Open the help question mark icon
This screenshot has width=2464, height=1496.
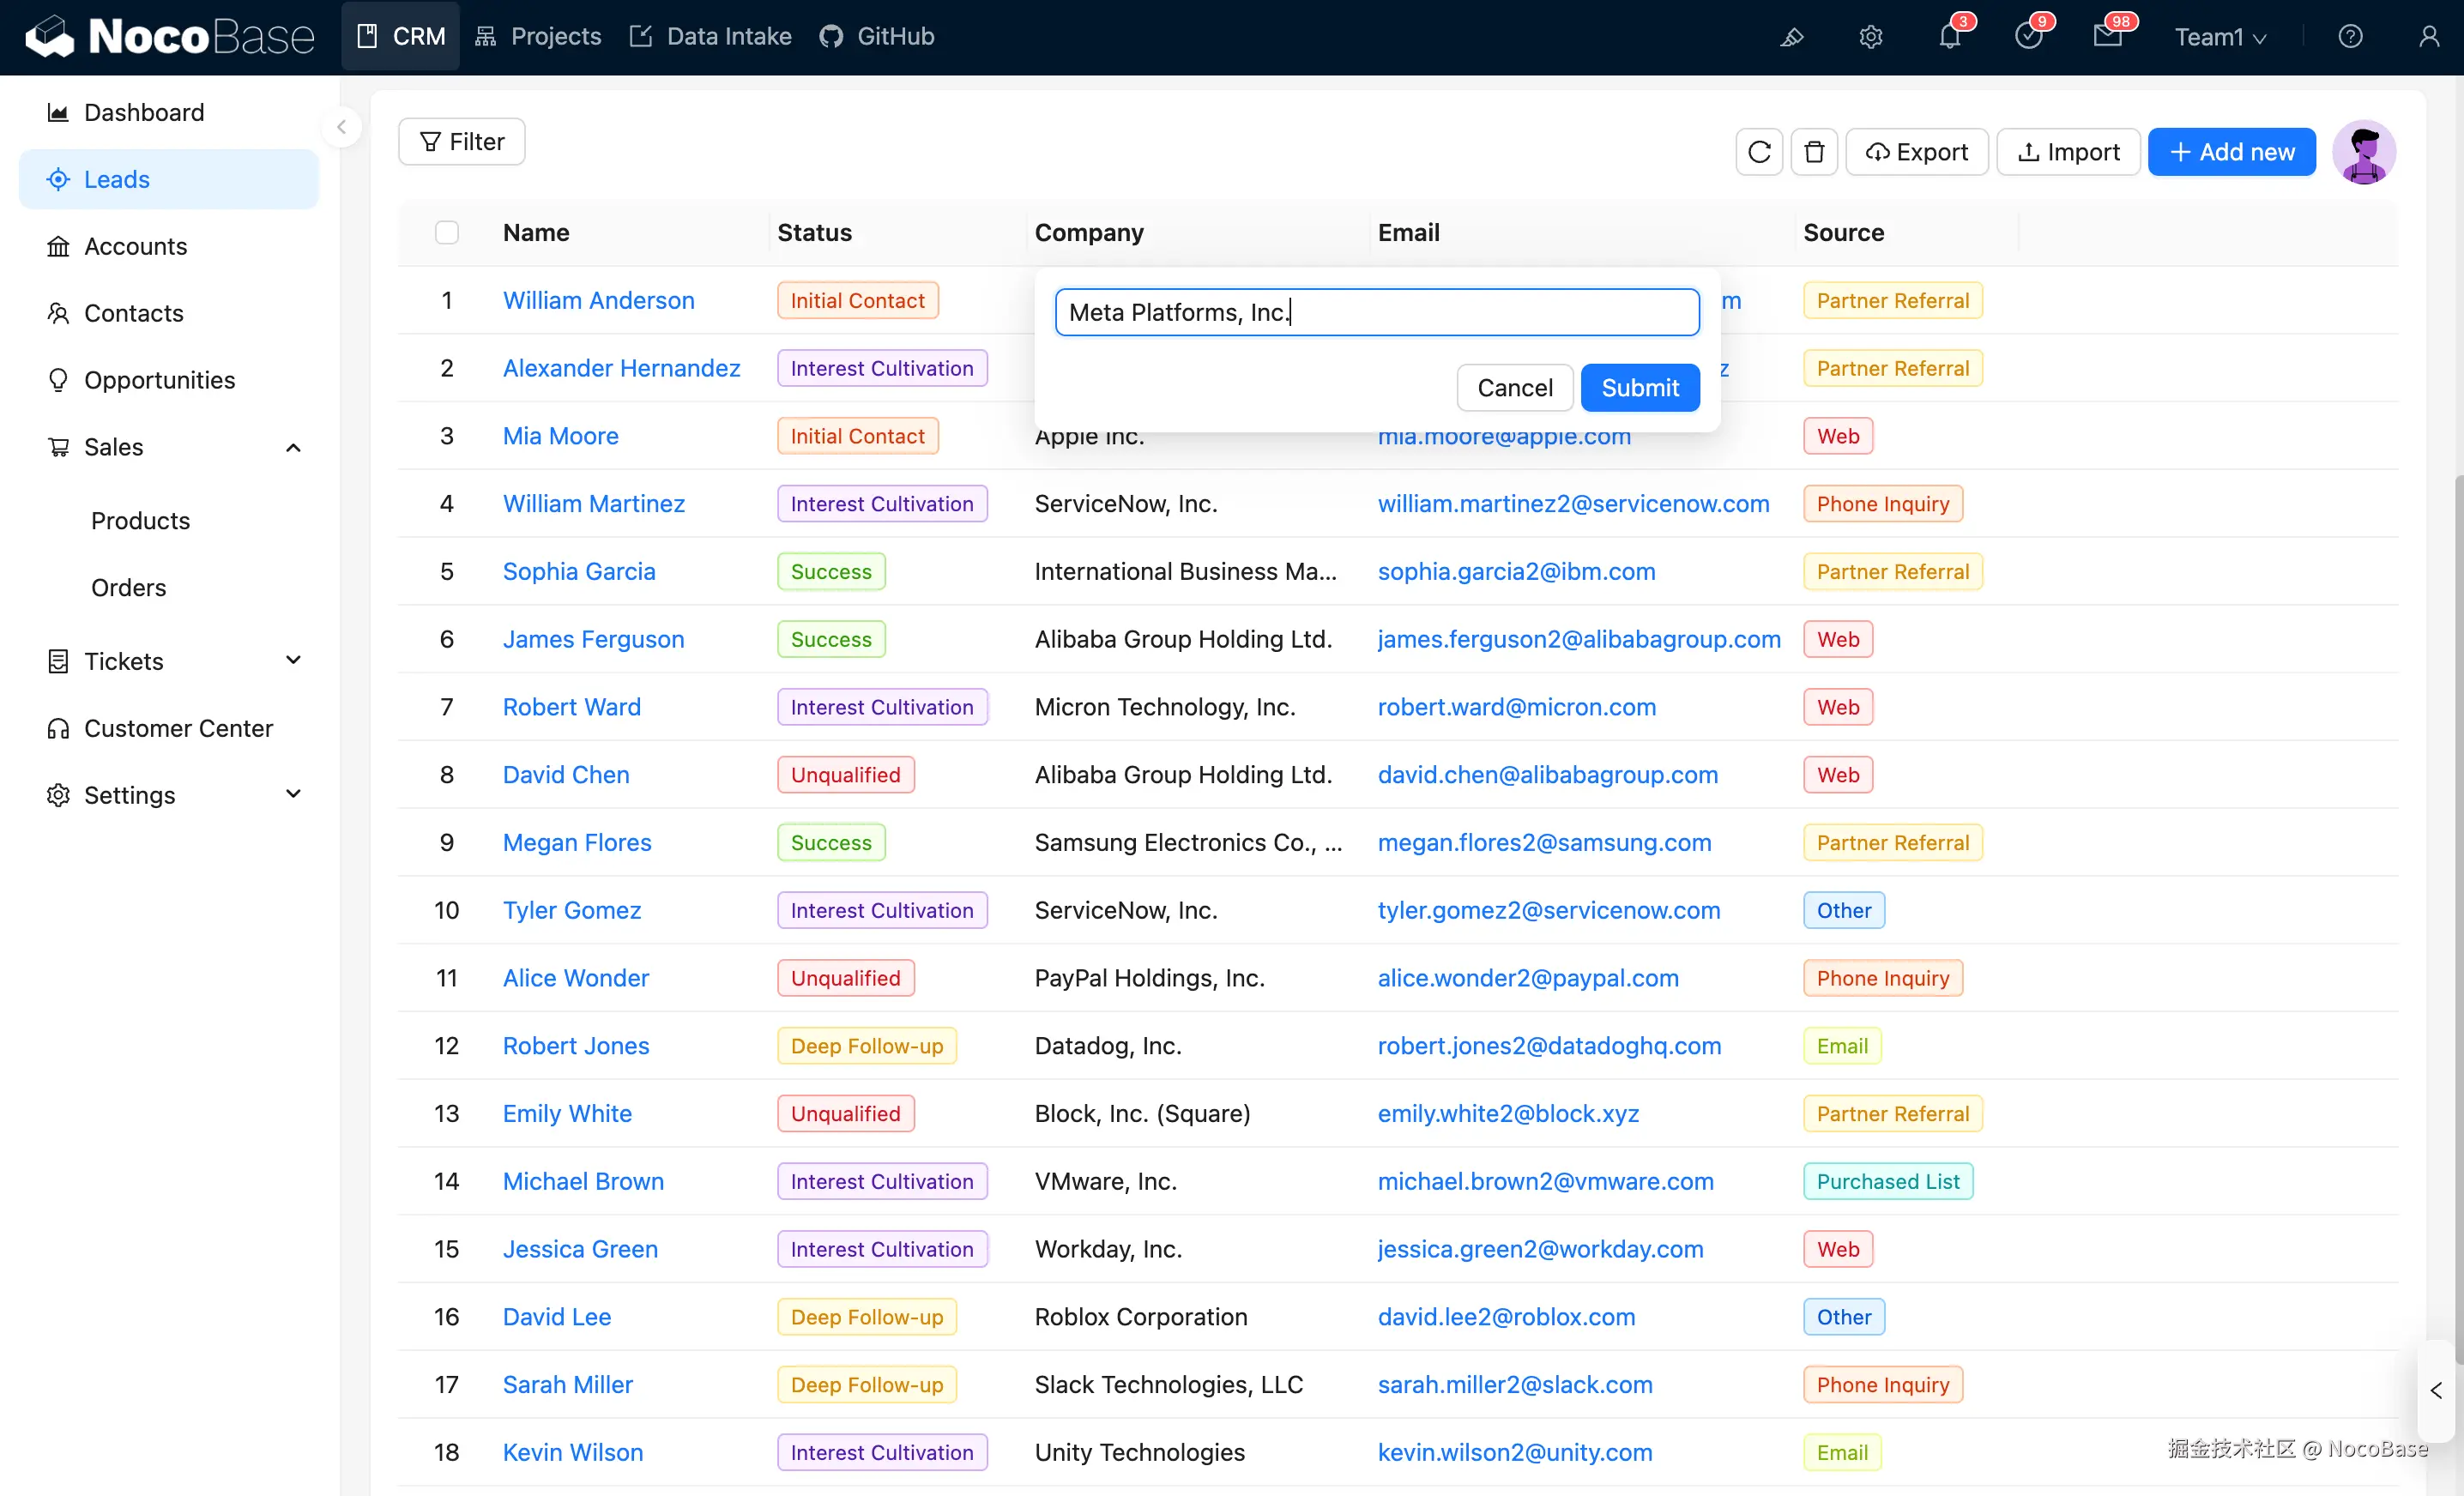pyautogui.click(x=2350, y=37)
